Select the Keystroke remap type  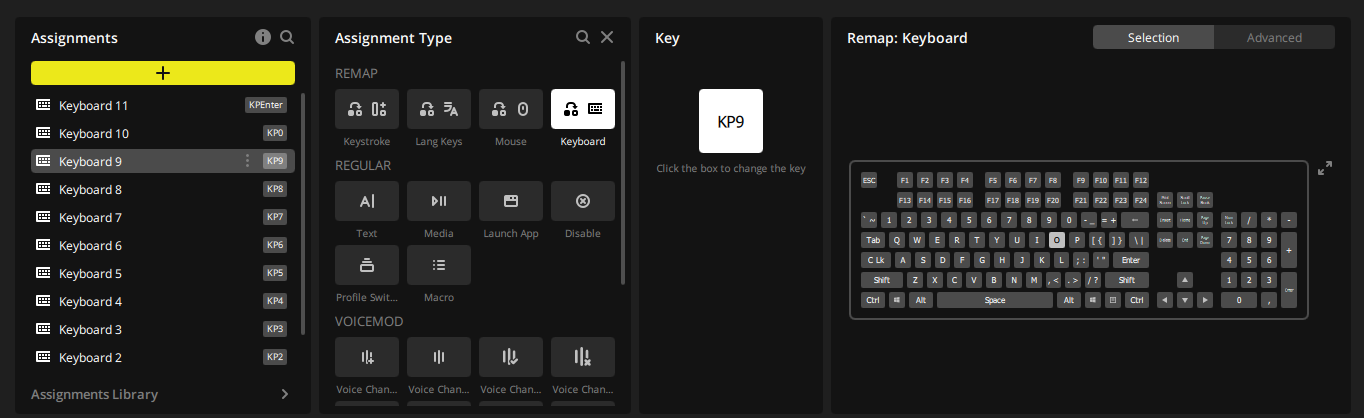(x=367, y=109)
